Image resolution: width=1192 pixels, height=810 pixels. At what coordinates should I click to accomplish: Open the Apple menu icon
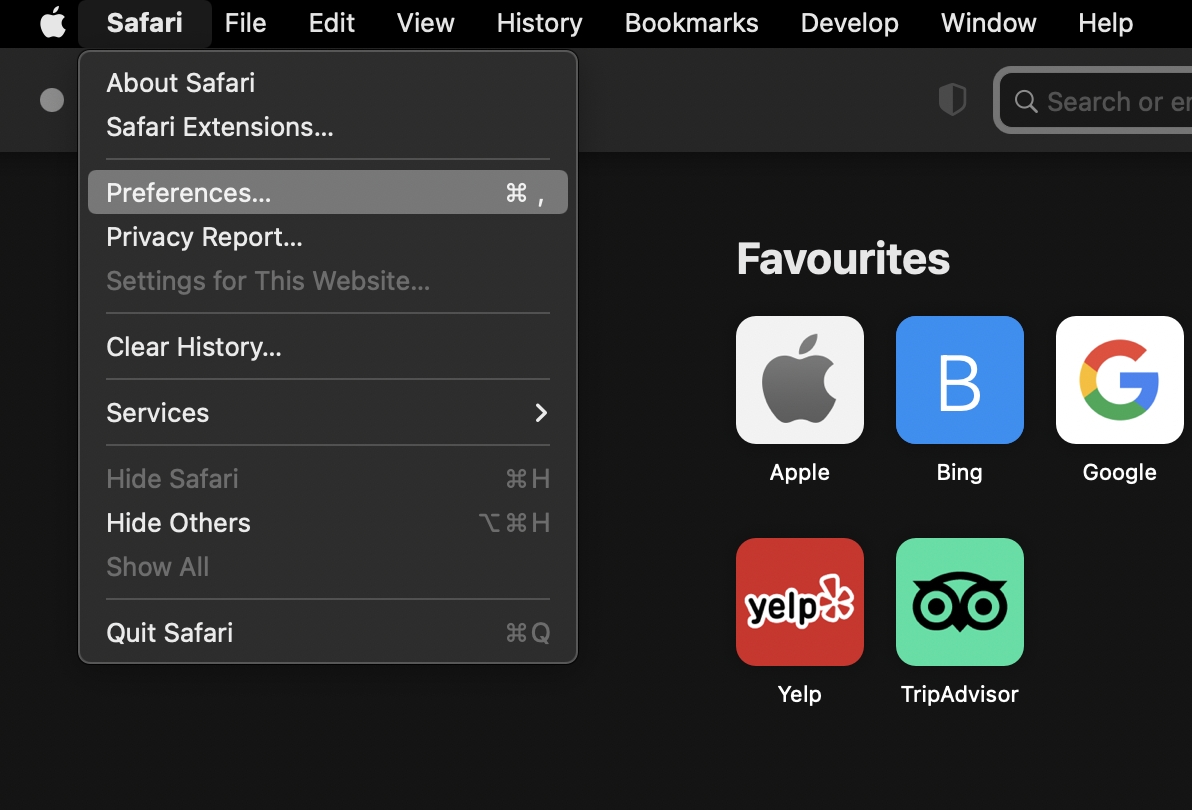pyautogui.click(x=52, y=23)
